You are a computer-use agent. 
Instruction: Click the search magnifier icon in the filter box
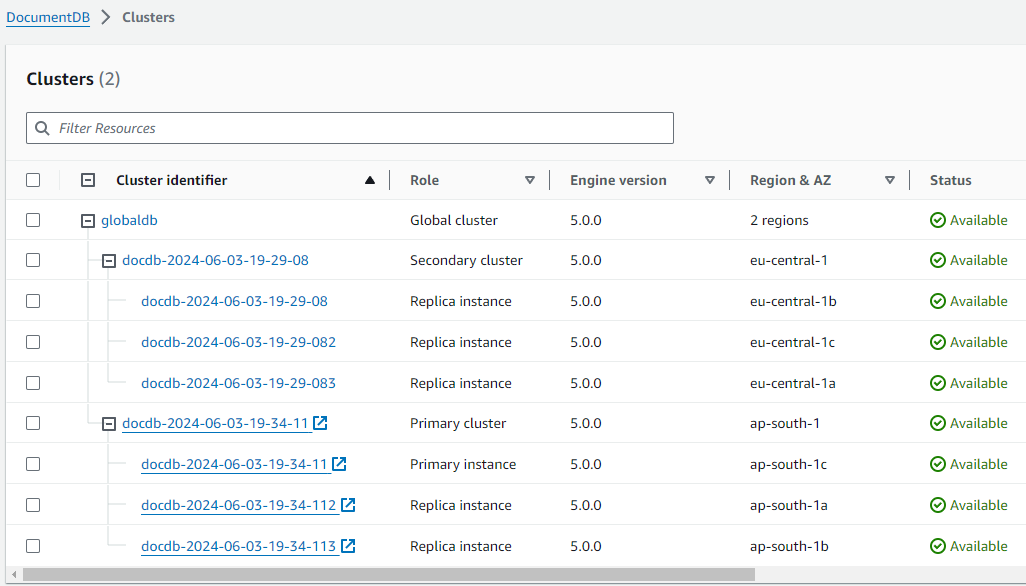point(42,128)
